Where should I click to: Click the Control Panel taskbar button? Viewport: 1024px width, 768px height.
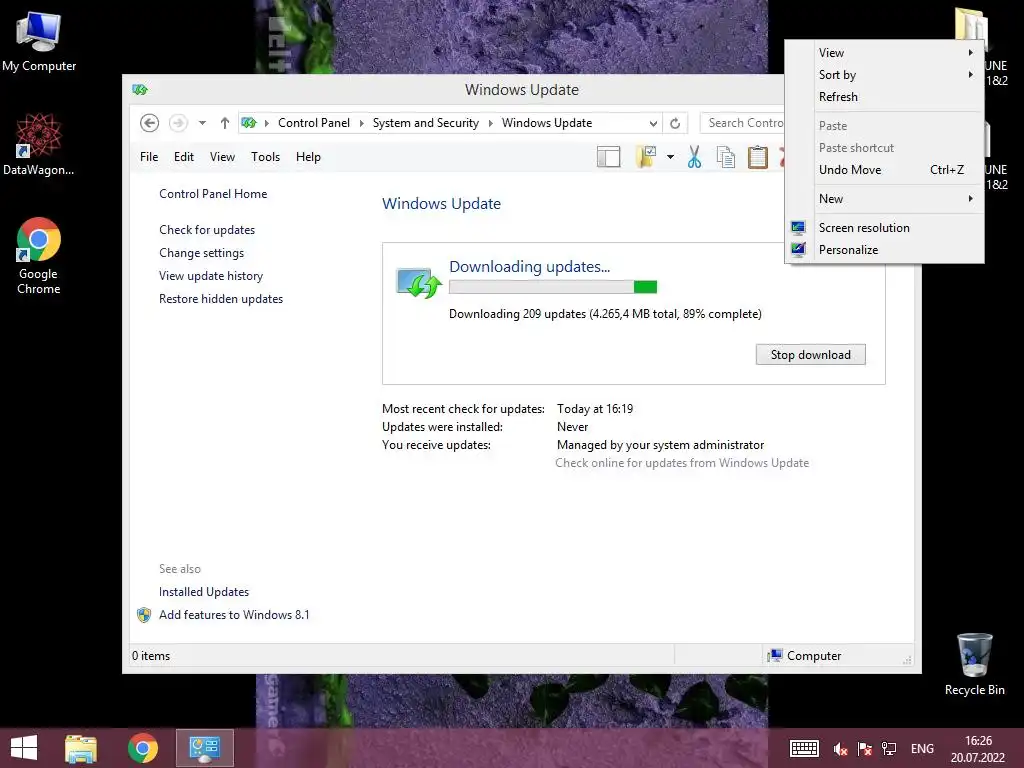point(204,748)
